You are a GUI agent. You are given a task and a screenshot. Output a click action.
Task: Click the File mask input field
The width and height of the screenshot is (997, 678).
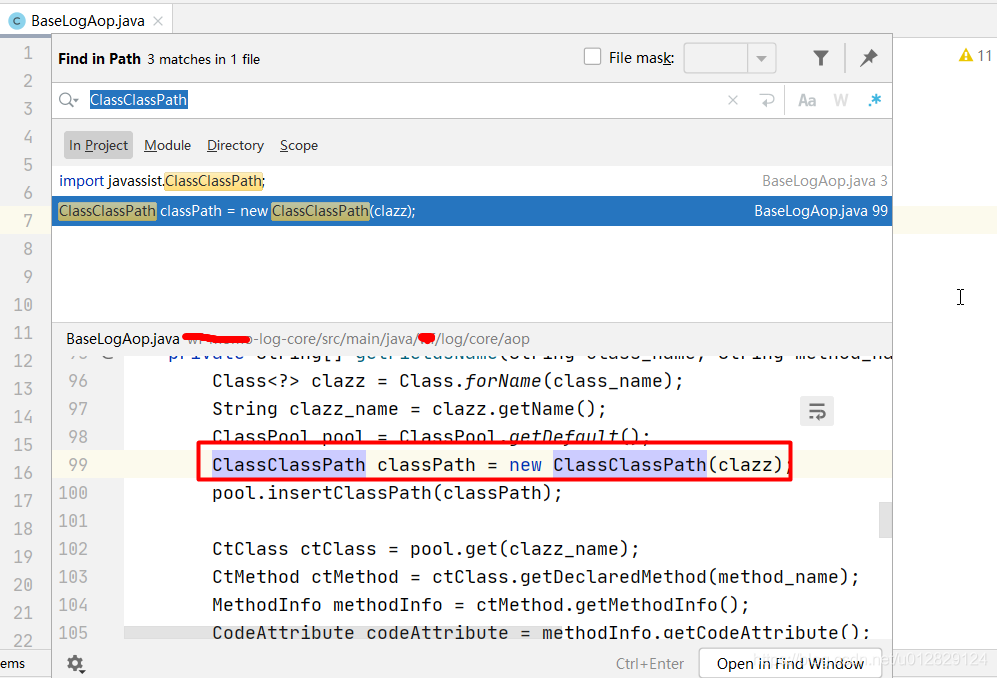pos(715,59)
